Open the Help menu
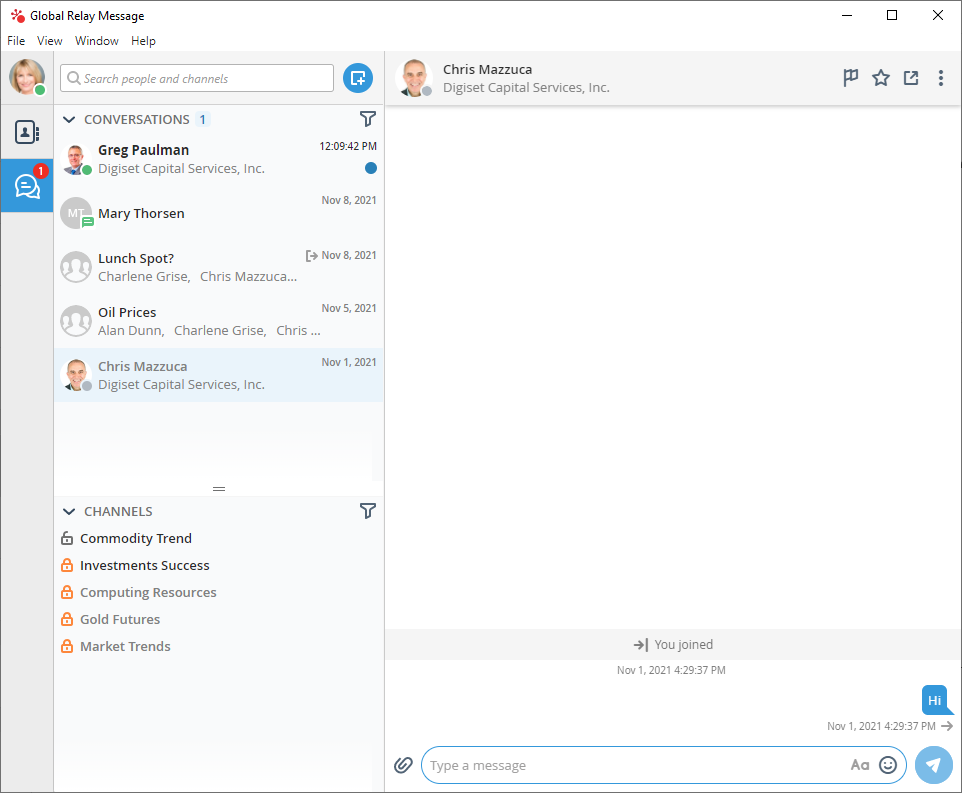Screen dimensions: 962x793 click(143, 40)
